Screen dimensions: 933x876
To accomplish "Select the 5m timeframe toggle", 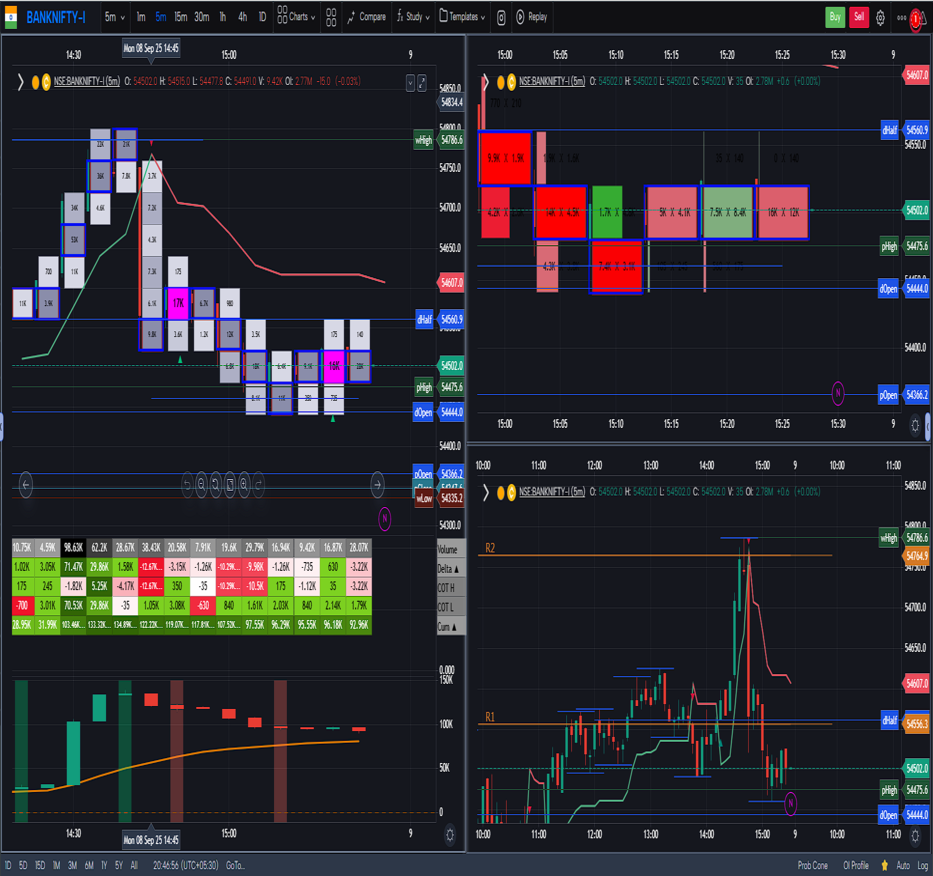I will (x=160, y=17).
